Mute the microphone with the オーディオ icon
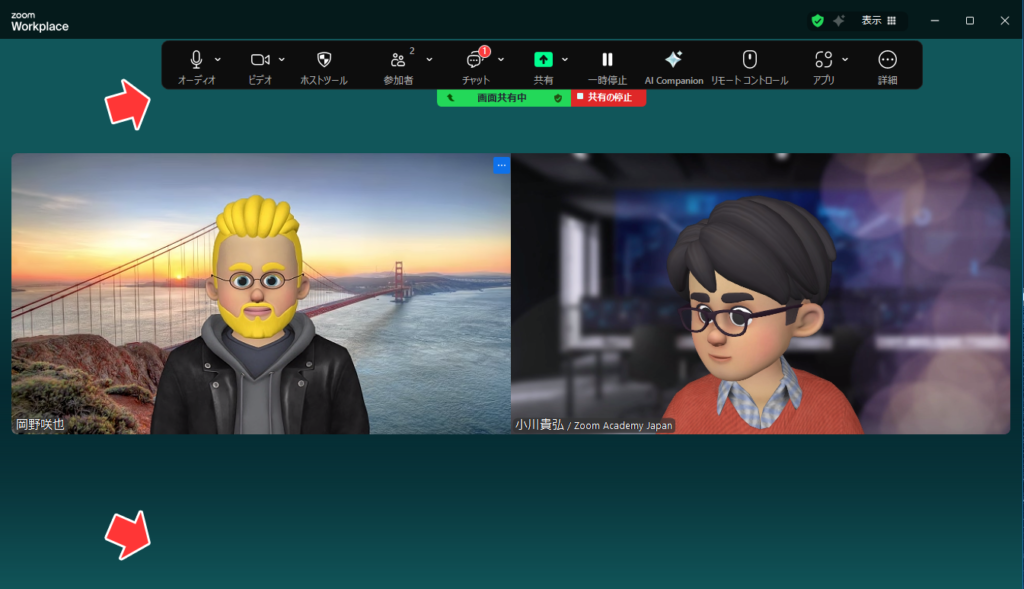 [x=197, y=60]
